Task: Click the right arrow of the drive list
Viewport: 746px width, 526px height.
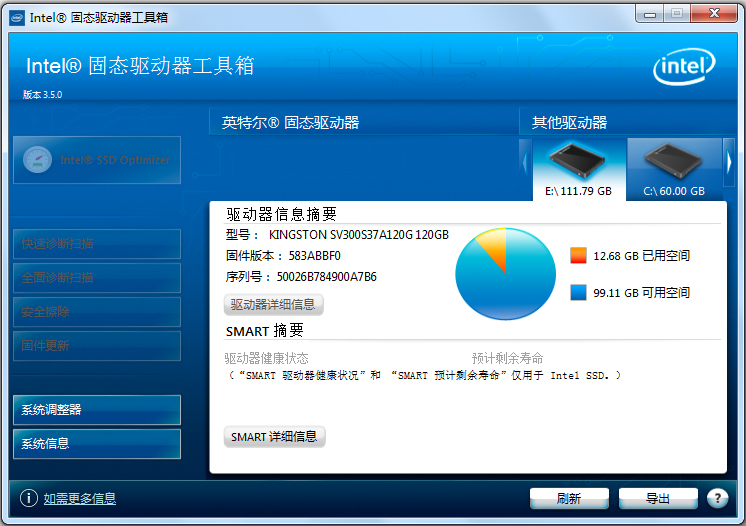Action: pyautogui.click(x=729, y=163)
